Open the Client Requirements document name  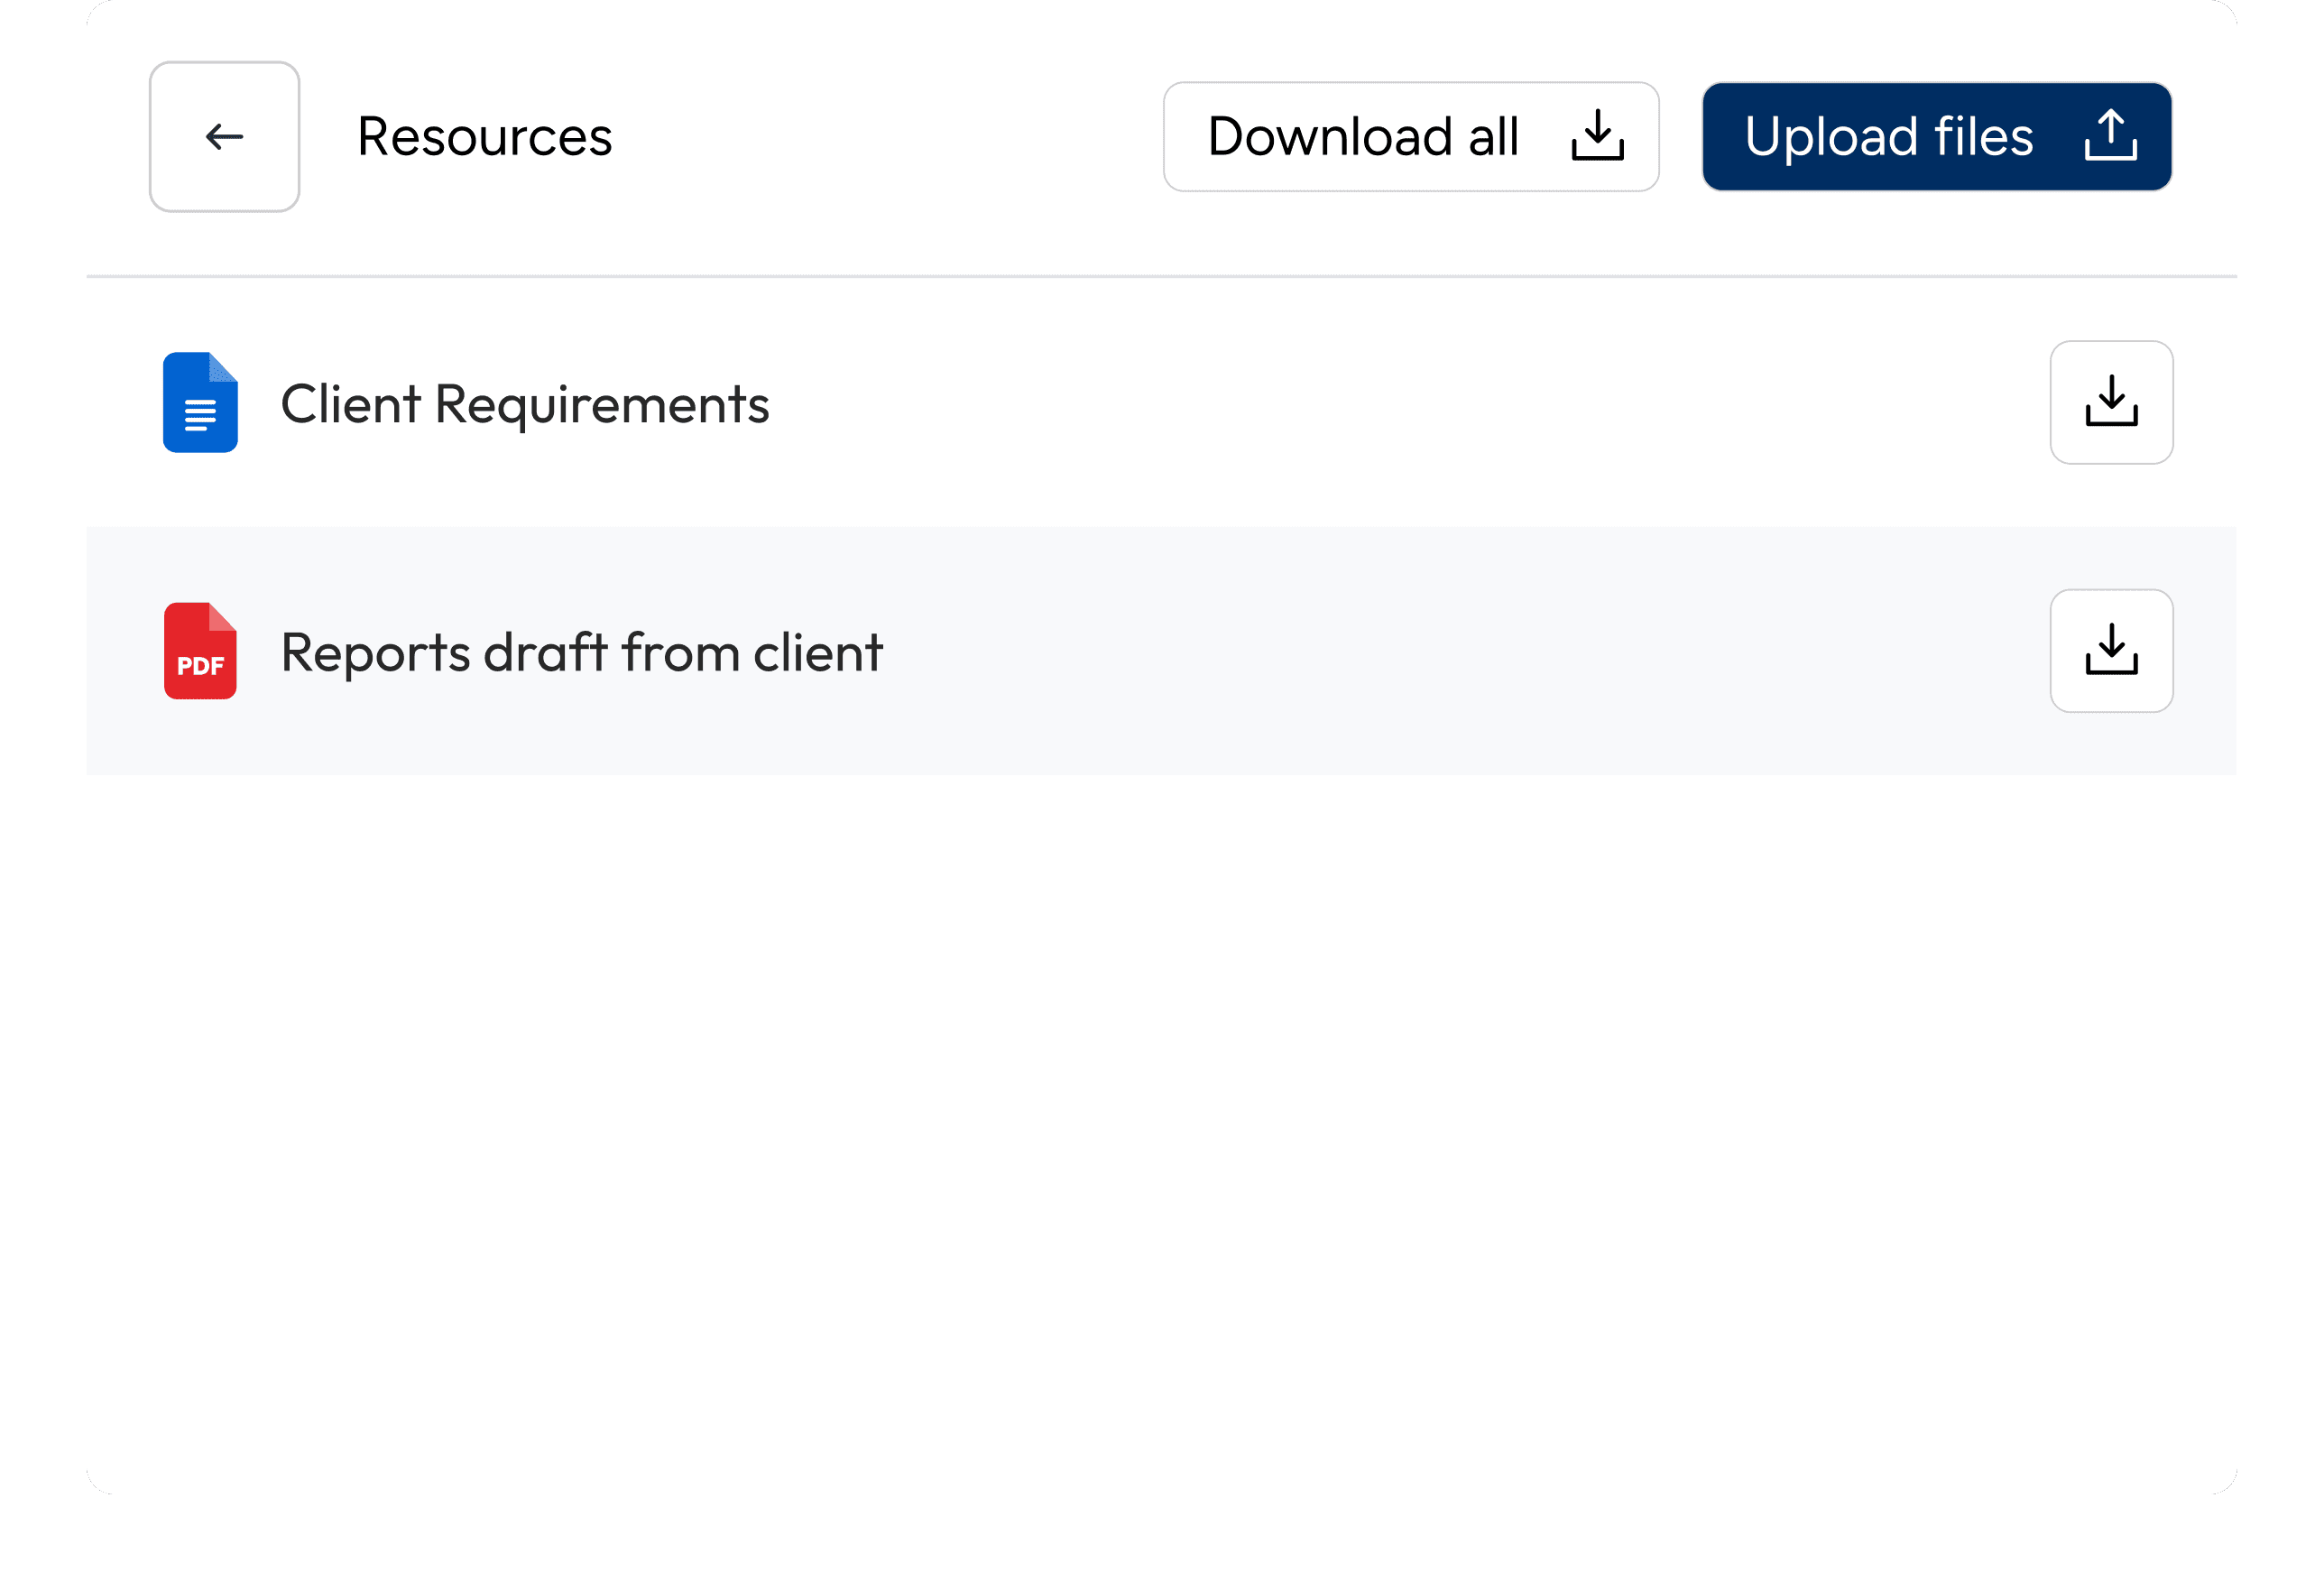point(525,404)
